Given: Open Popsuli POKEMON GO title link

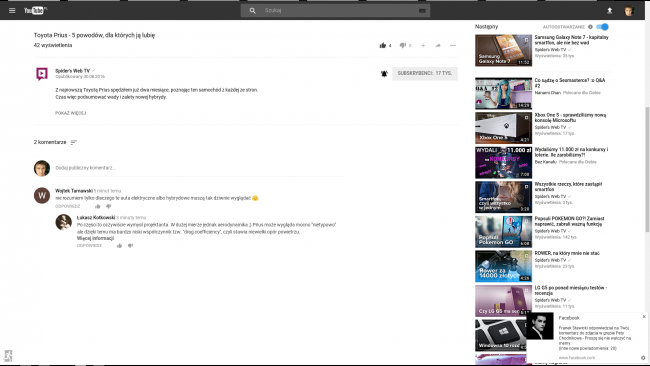Looking at the screenshot, I should (x=569, y=221).
